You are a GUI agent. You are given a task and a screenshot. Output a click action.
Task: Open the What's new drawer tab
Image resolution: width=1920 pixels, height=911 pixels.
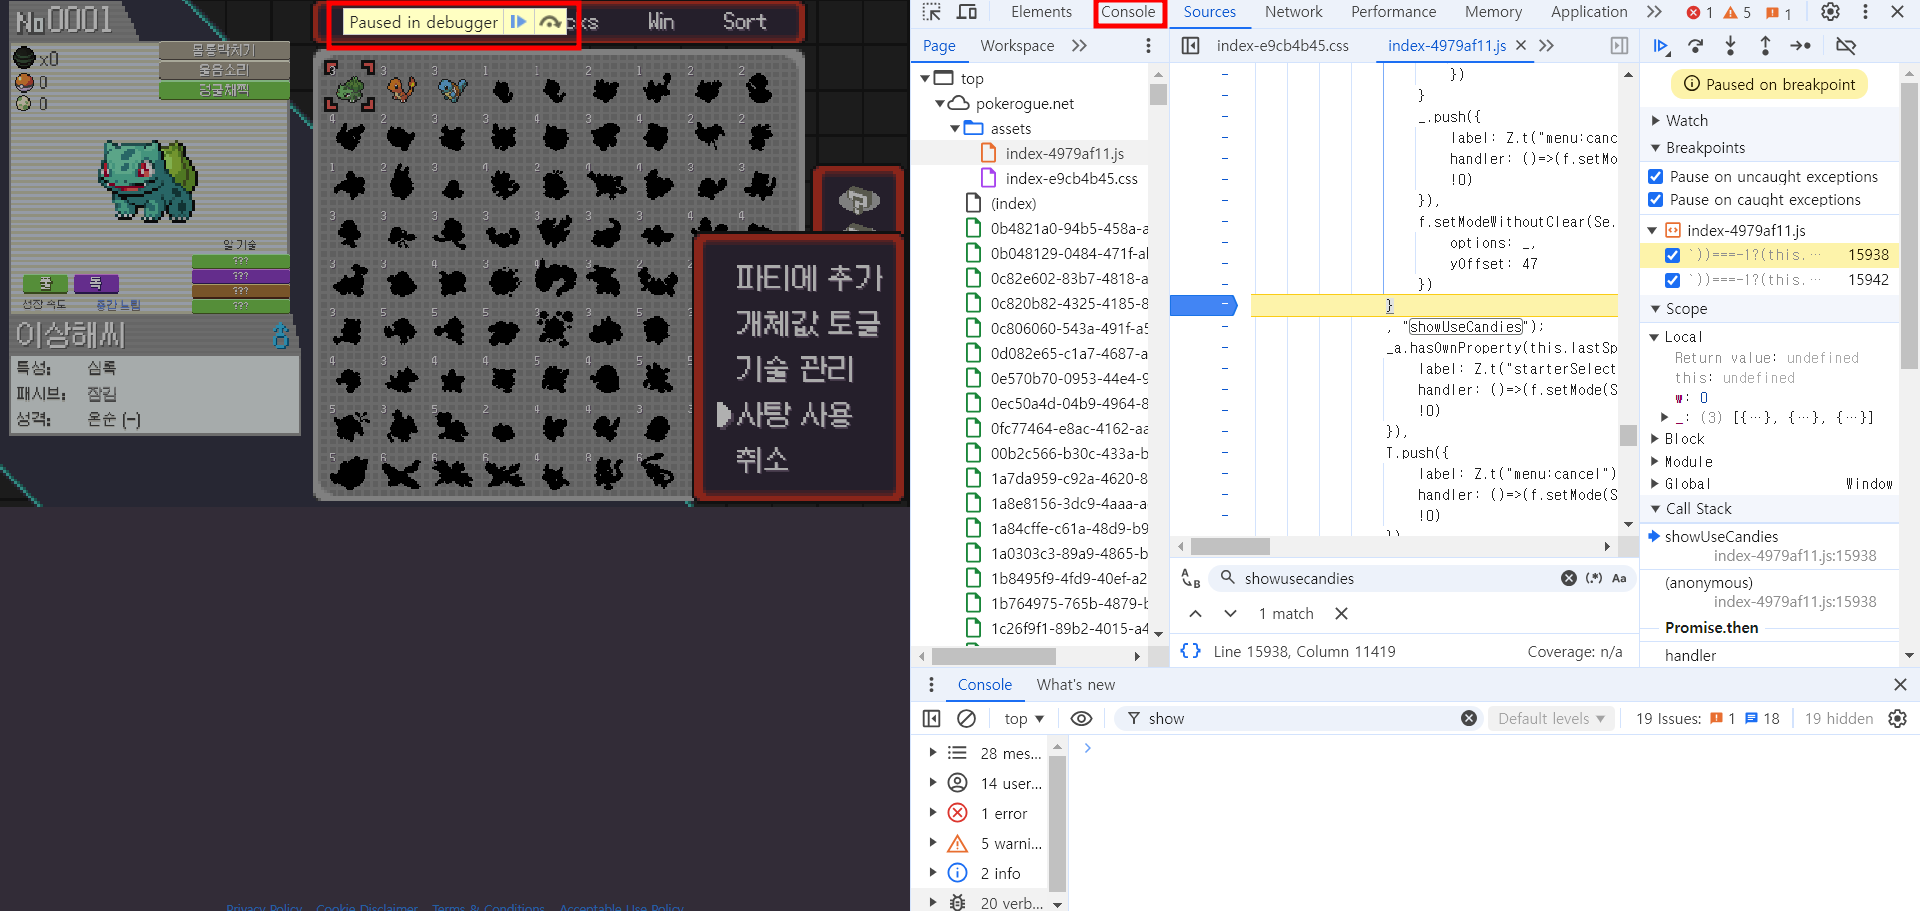(x=1075, y=685)
